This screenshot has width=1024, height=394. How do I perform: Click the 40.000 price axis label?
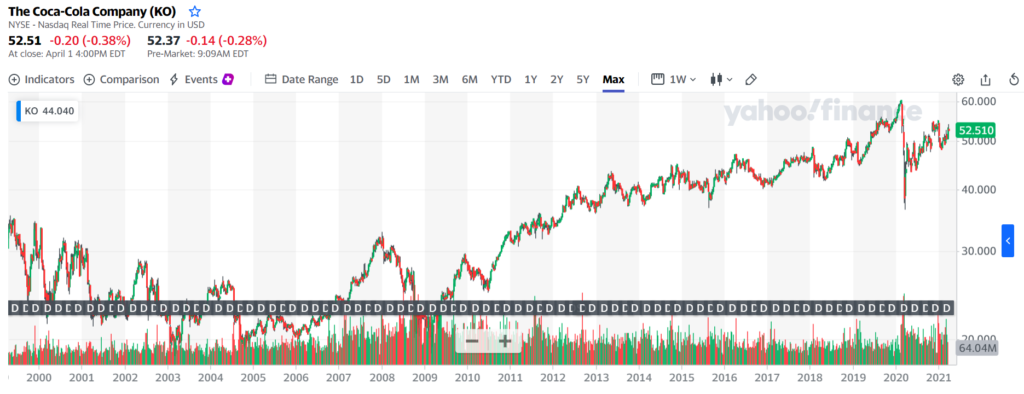978,189
